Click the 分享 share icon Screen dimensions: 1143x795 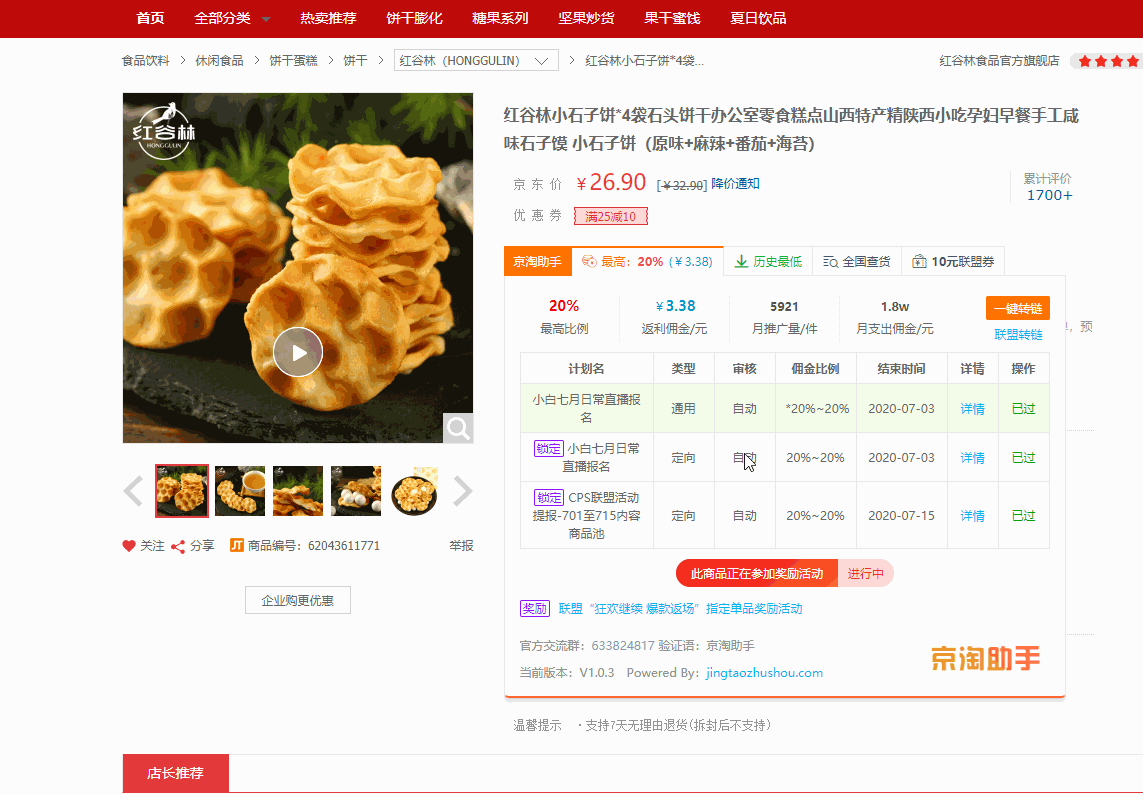point(178,547)
